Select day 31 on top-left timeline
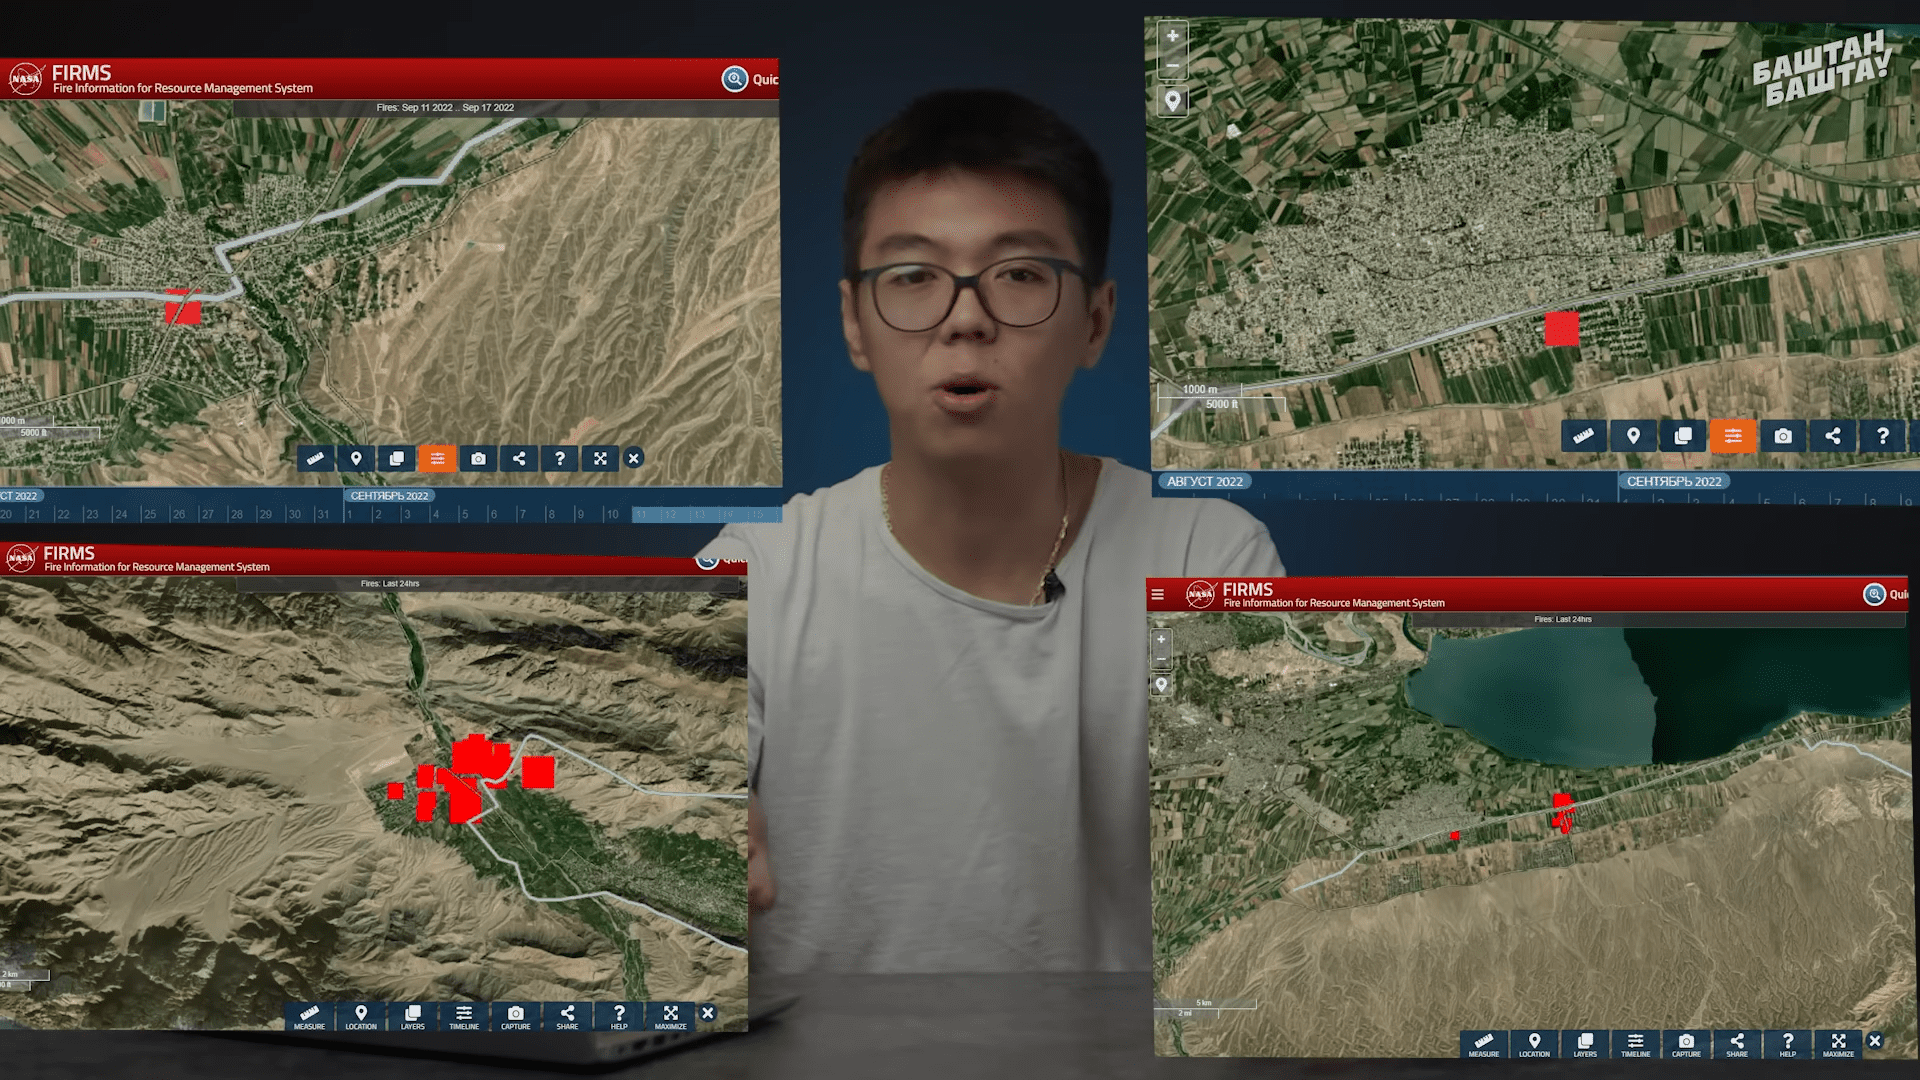Screen dimensions: 1920x1080 click(x=322, y=514)
